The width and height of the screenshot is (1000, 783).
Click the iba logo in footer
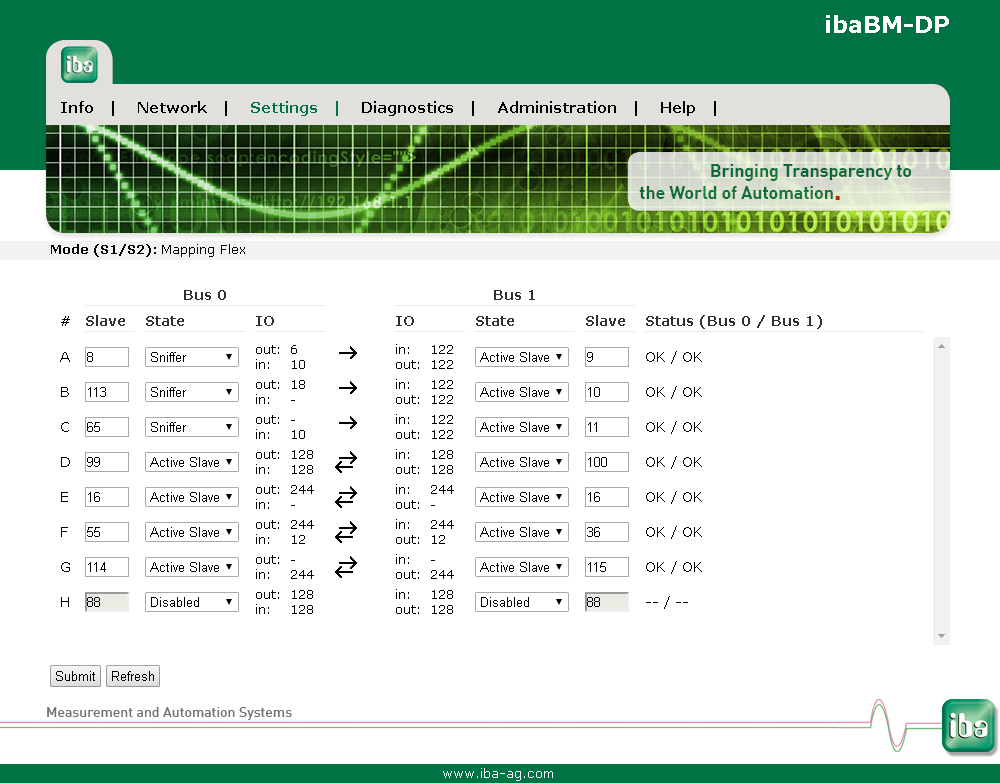pyautogui.click(x=967, y=725)
